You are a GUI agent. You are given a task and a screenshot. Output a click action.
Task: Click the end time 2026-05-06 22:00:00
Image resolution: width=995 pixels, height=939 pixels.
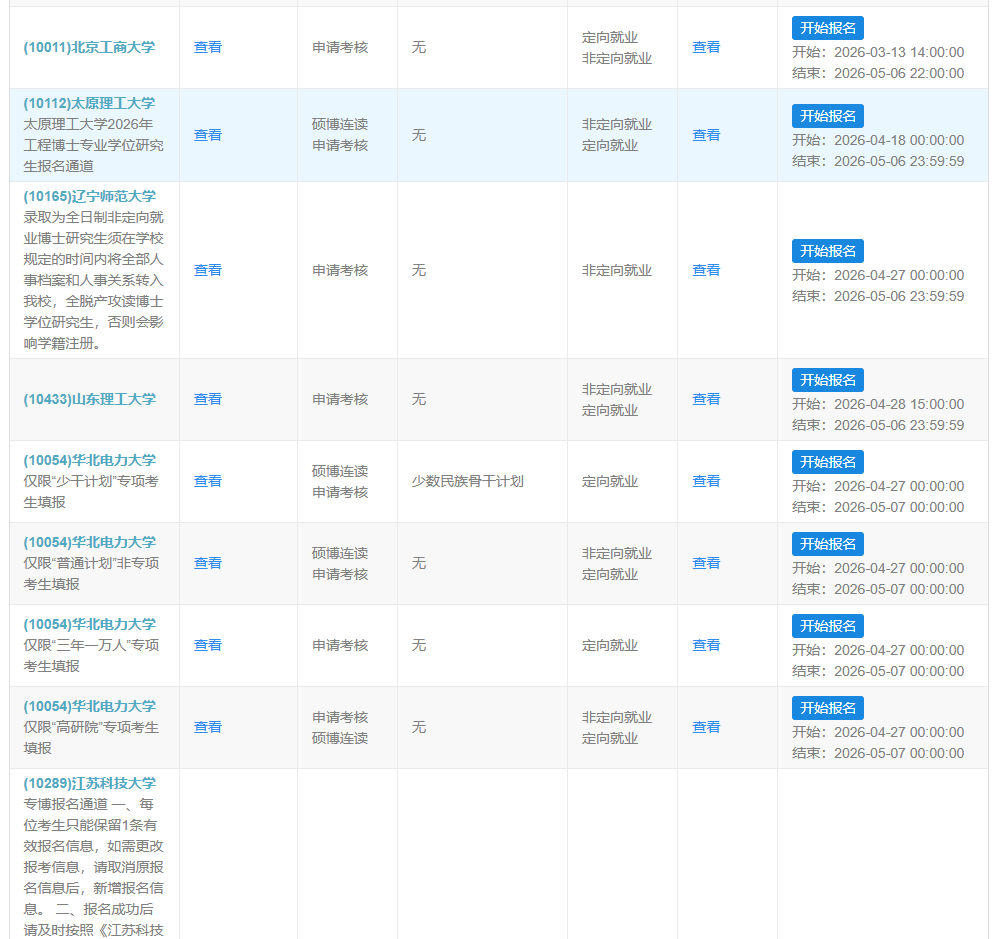click(x=899, y=74)
